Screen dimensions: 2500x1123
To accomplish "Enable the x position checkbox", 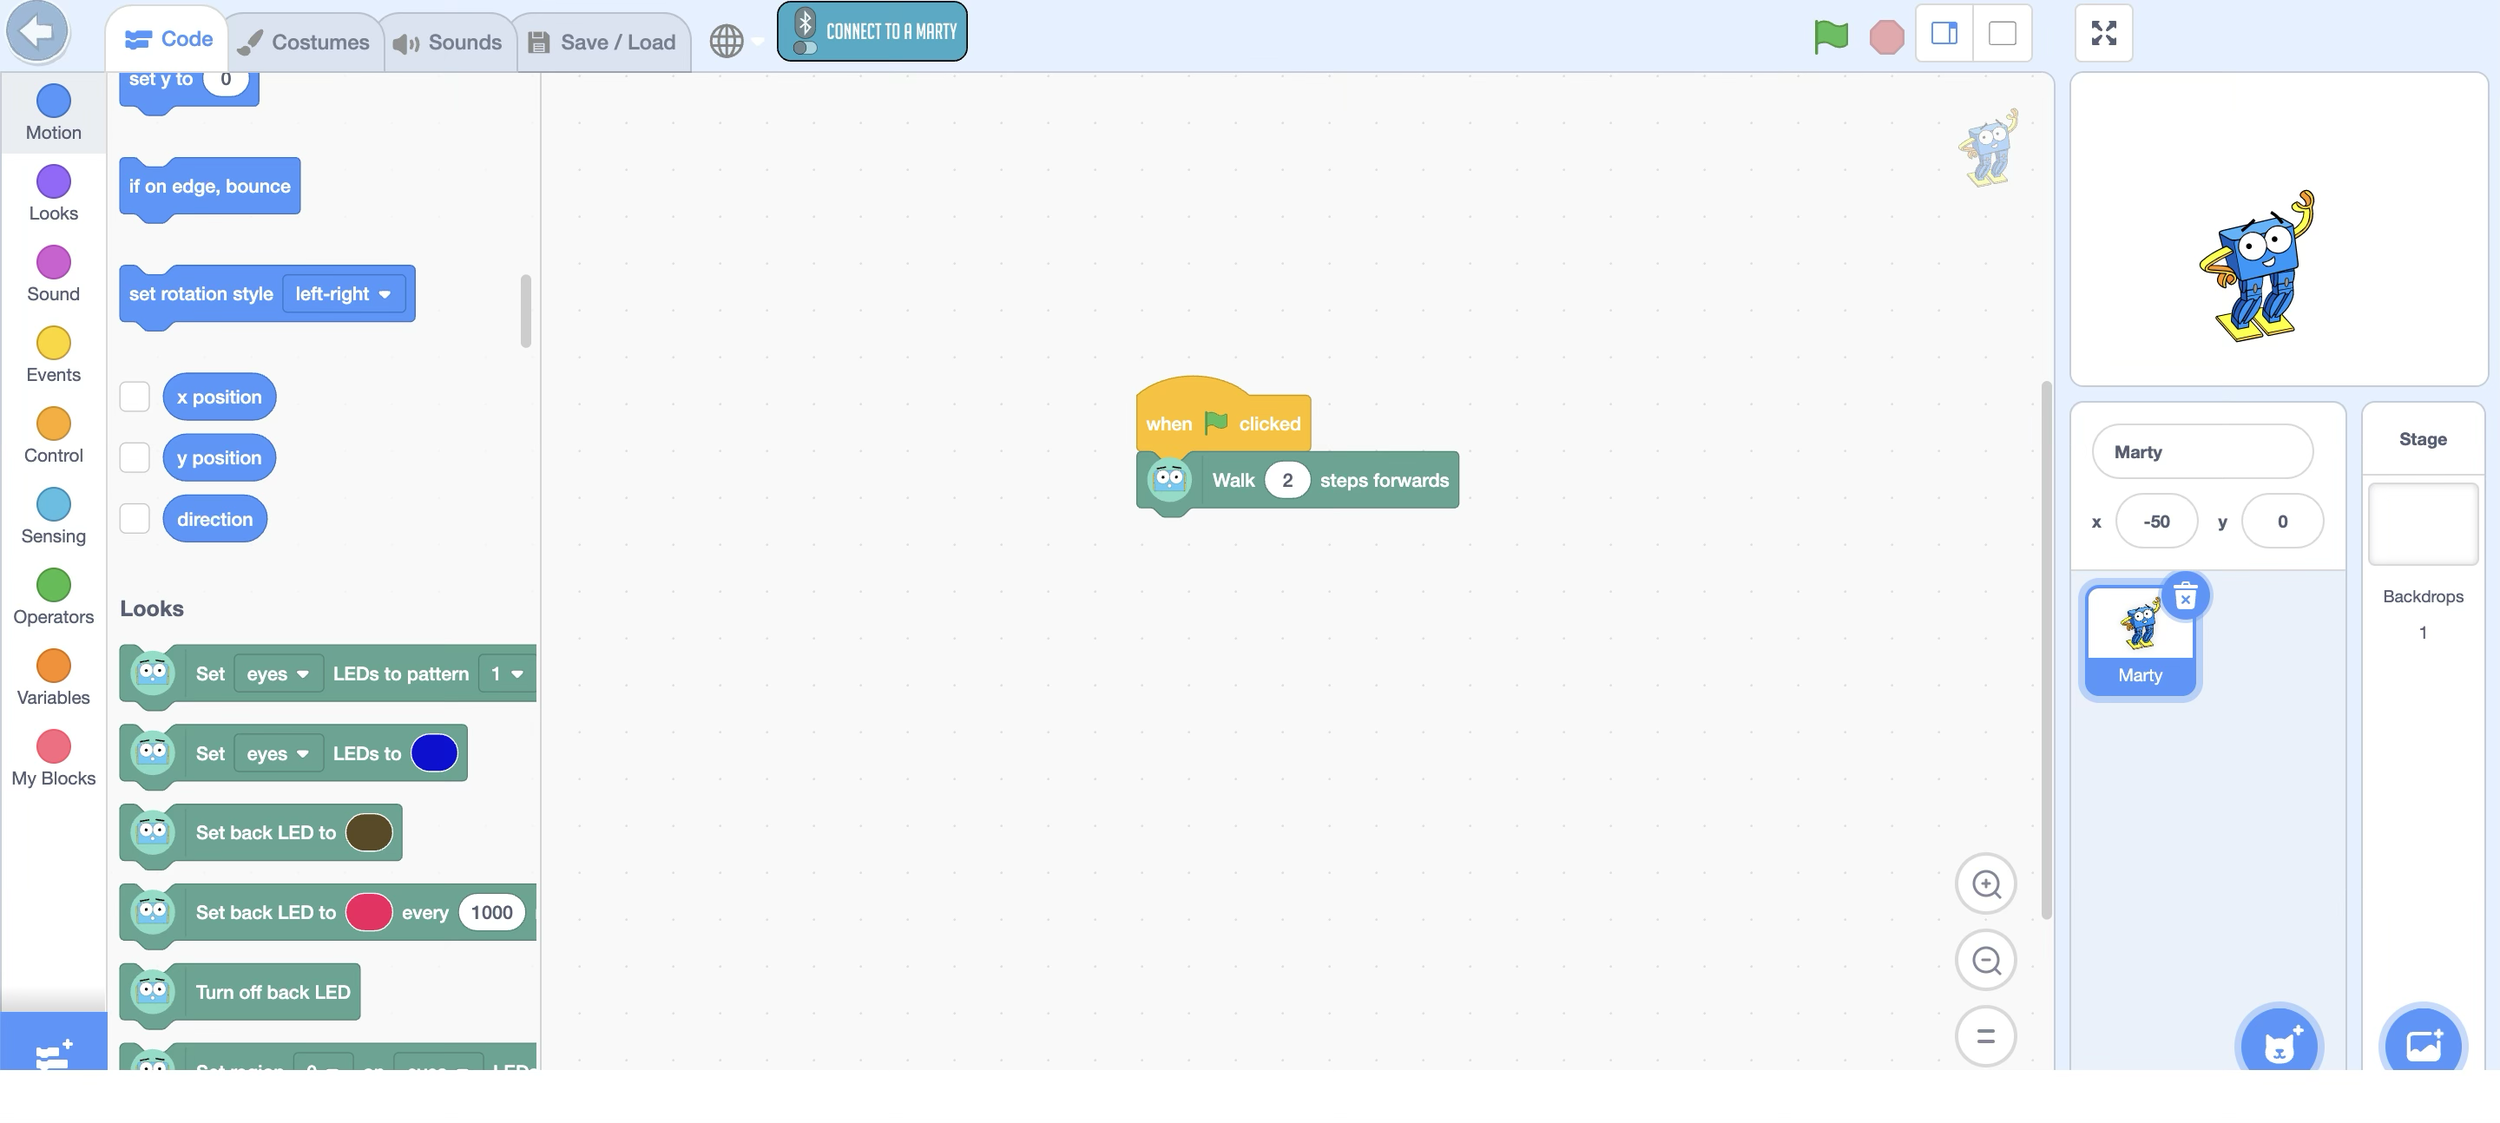I will 134,397.
